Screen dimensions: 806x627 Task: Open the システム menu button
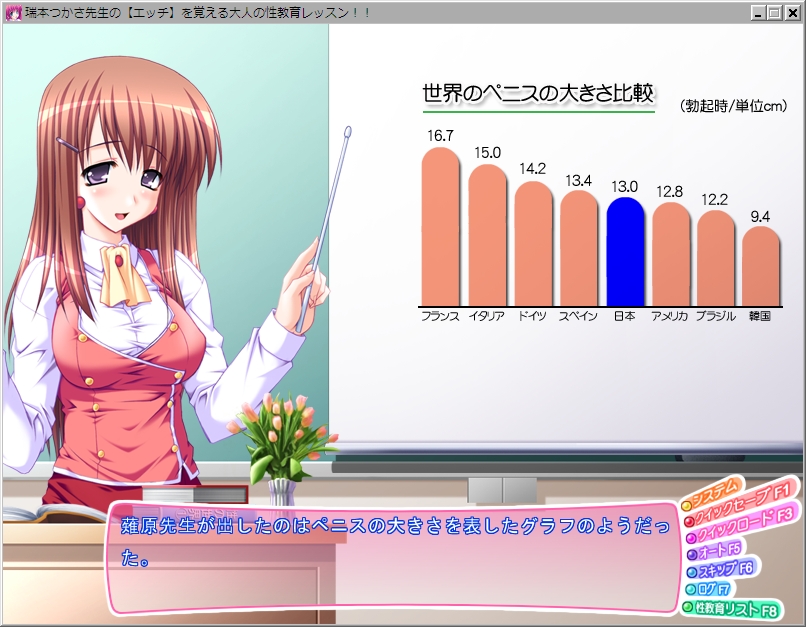[x=713, y=495]
